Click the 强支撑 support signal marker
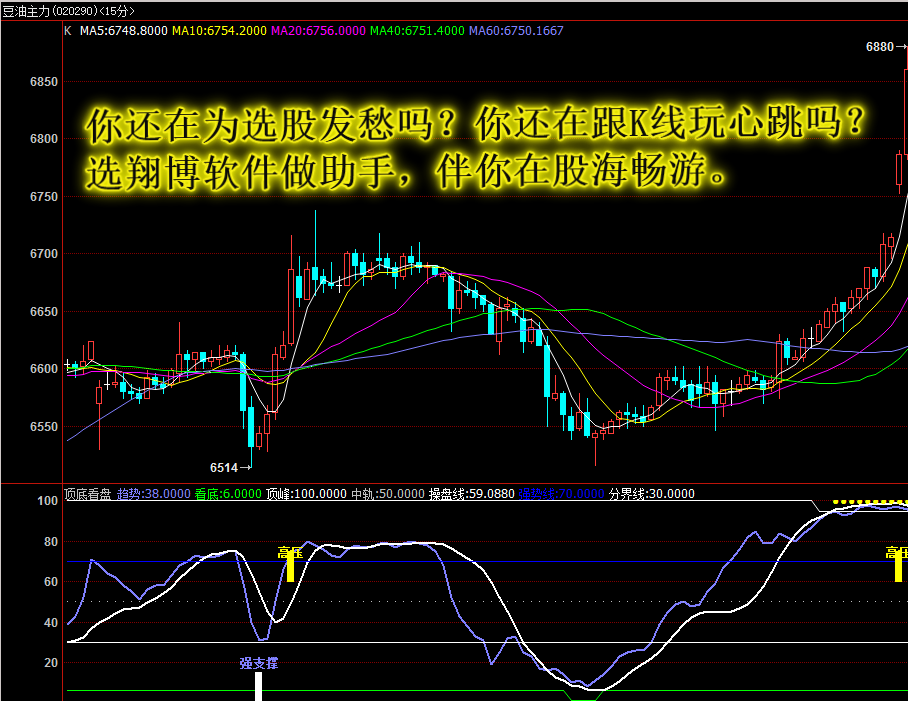Viewport: 908px width, 701px height. (259, 663)
